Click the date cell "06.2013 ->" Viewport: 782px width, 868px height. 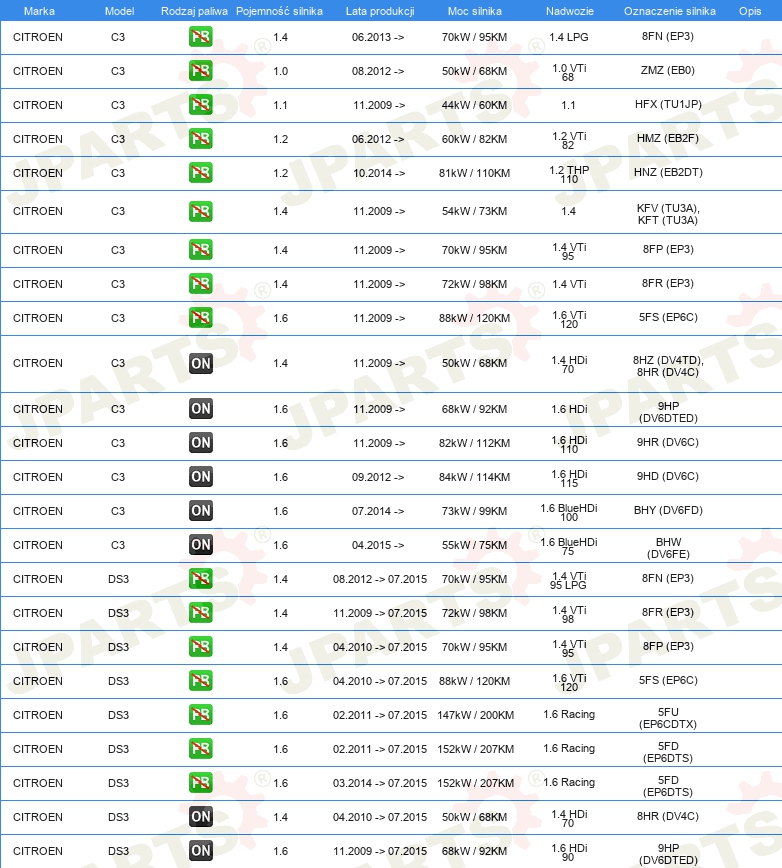[x=378, y=37]
